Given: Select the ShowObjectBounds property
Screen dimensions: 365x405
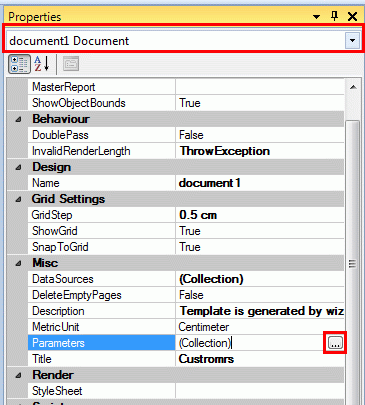Looking at the screenshot, I should (x=102, y=103).
